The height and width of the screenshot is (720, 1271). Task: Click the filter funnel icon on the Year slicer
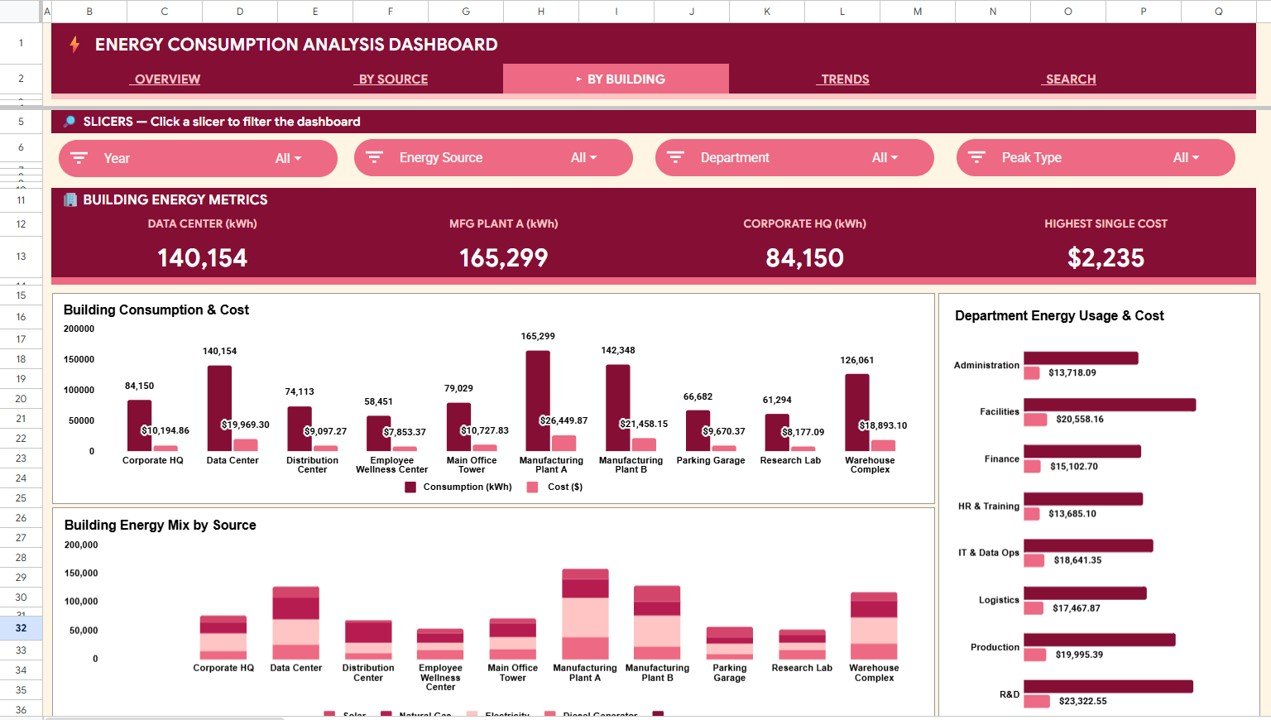click(x=78, y=157)
